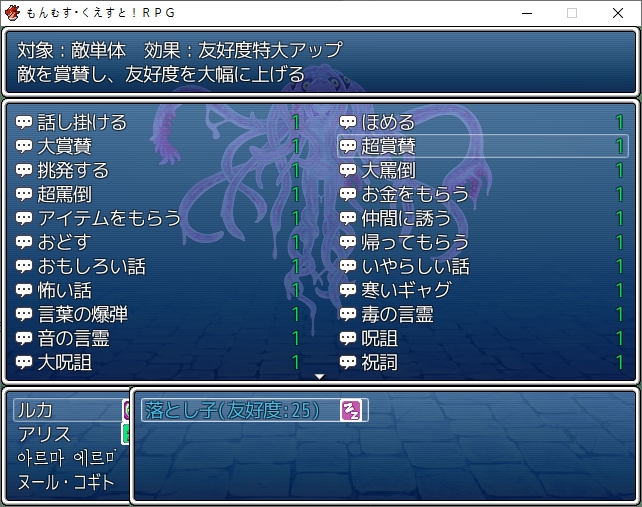Screen dimensions: 642x507
Task: Click the speech bubble icon beside 超罵倒
Action: coord(24,195)
